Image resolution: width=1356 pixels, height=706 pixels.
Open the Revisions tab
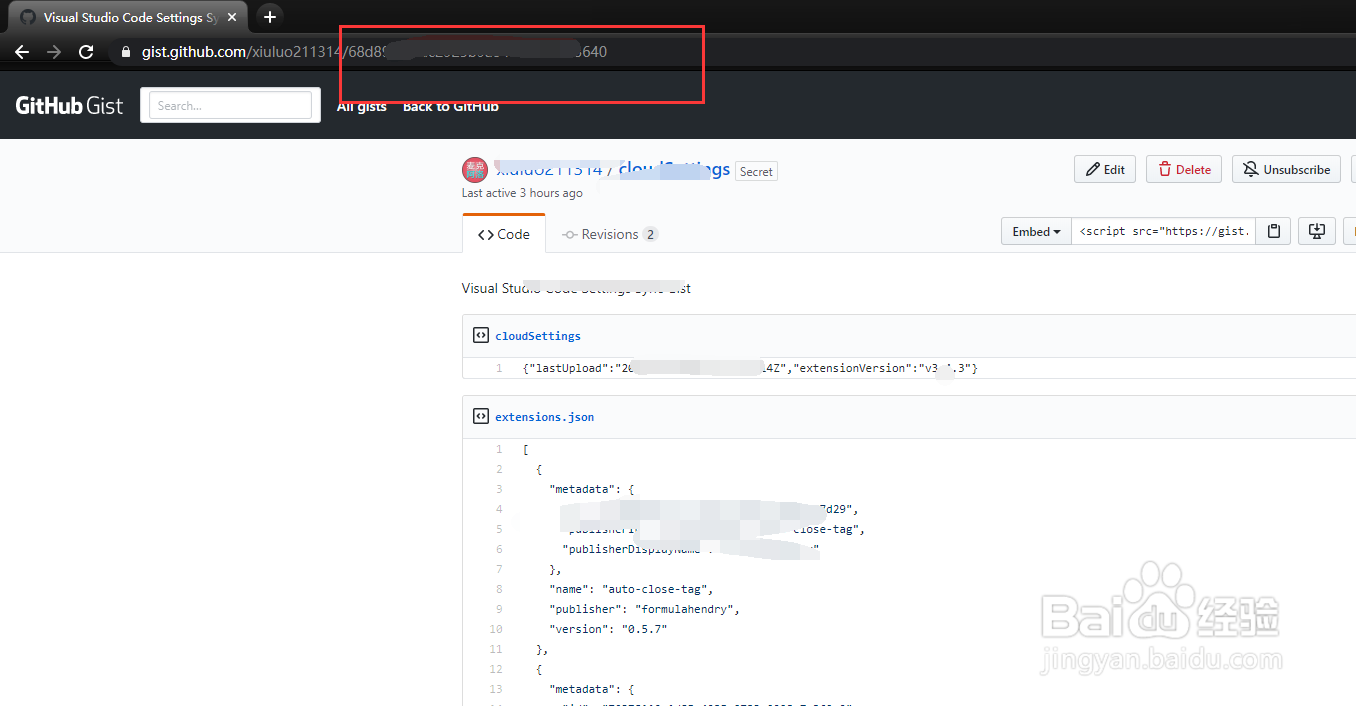point(610,234)
